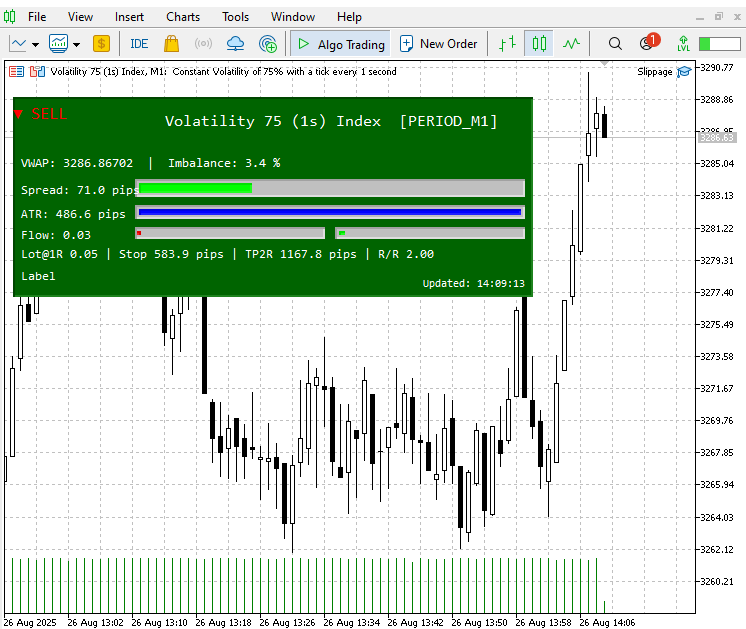Image resolution: width=746 pixels, height=629 pixels.
Task: Click the 26 Aug 13:34 time label
Action: (x=352, y=622)
